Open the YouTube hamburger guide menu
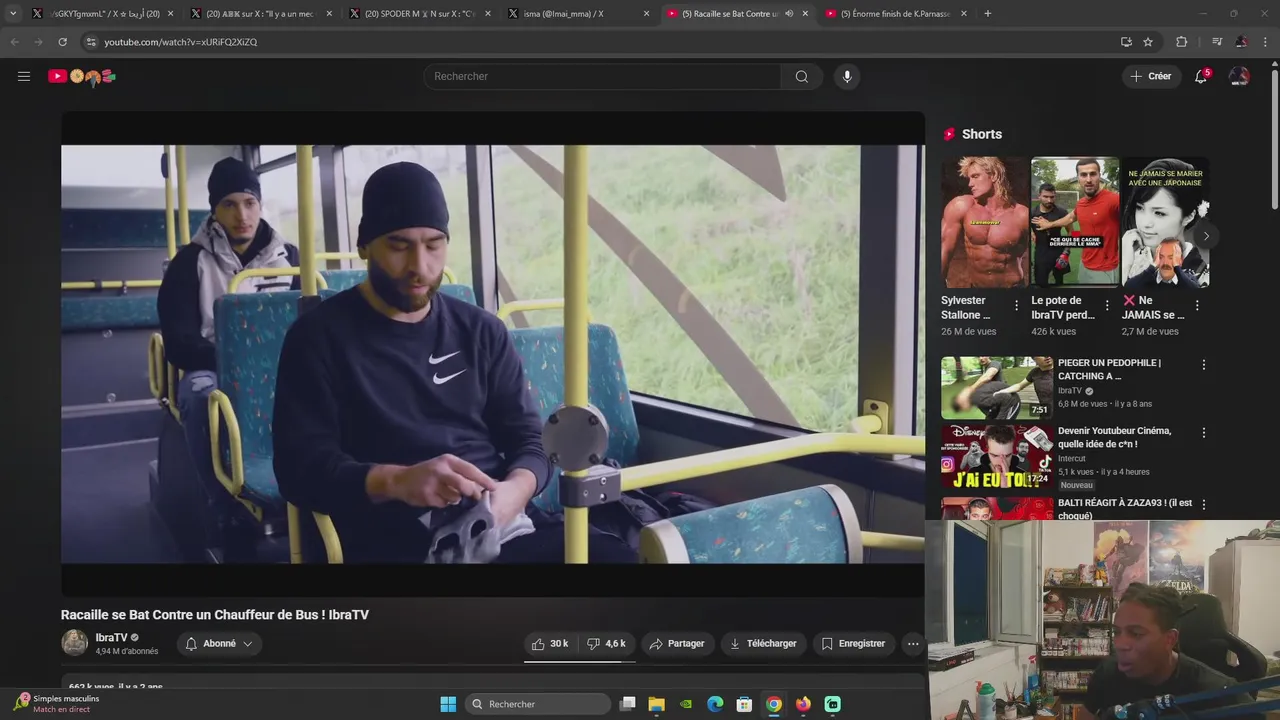Viewport: 1280px width, 720px height. [x=24, y=76]
